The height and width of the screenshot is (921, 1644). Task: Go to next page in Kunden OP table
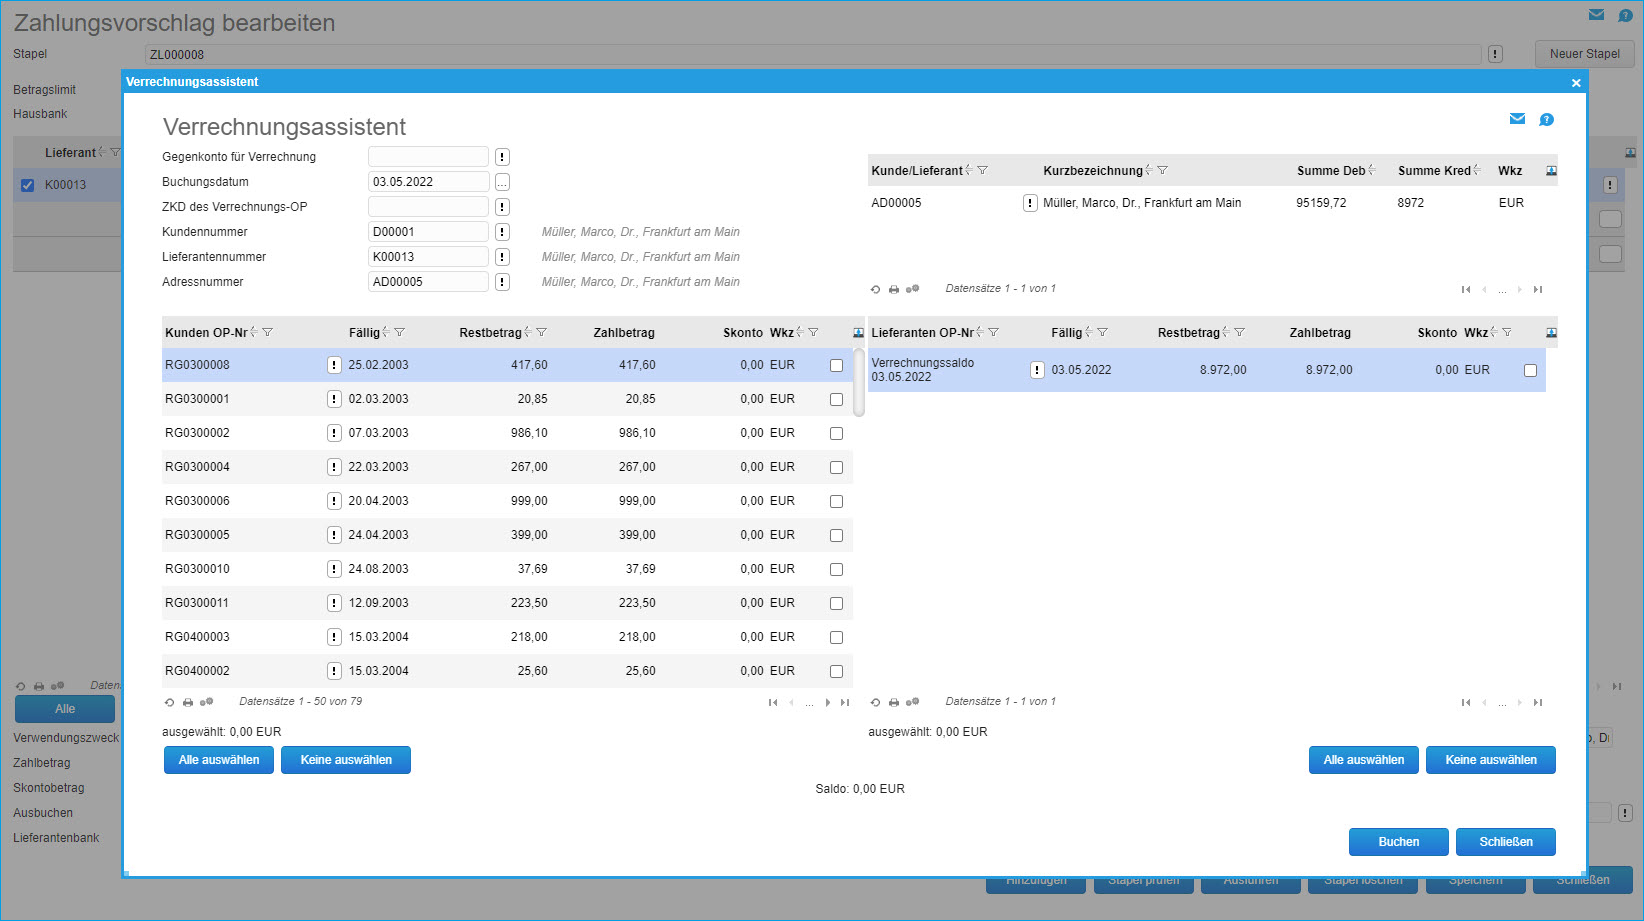coord(827,702)
